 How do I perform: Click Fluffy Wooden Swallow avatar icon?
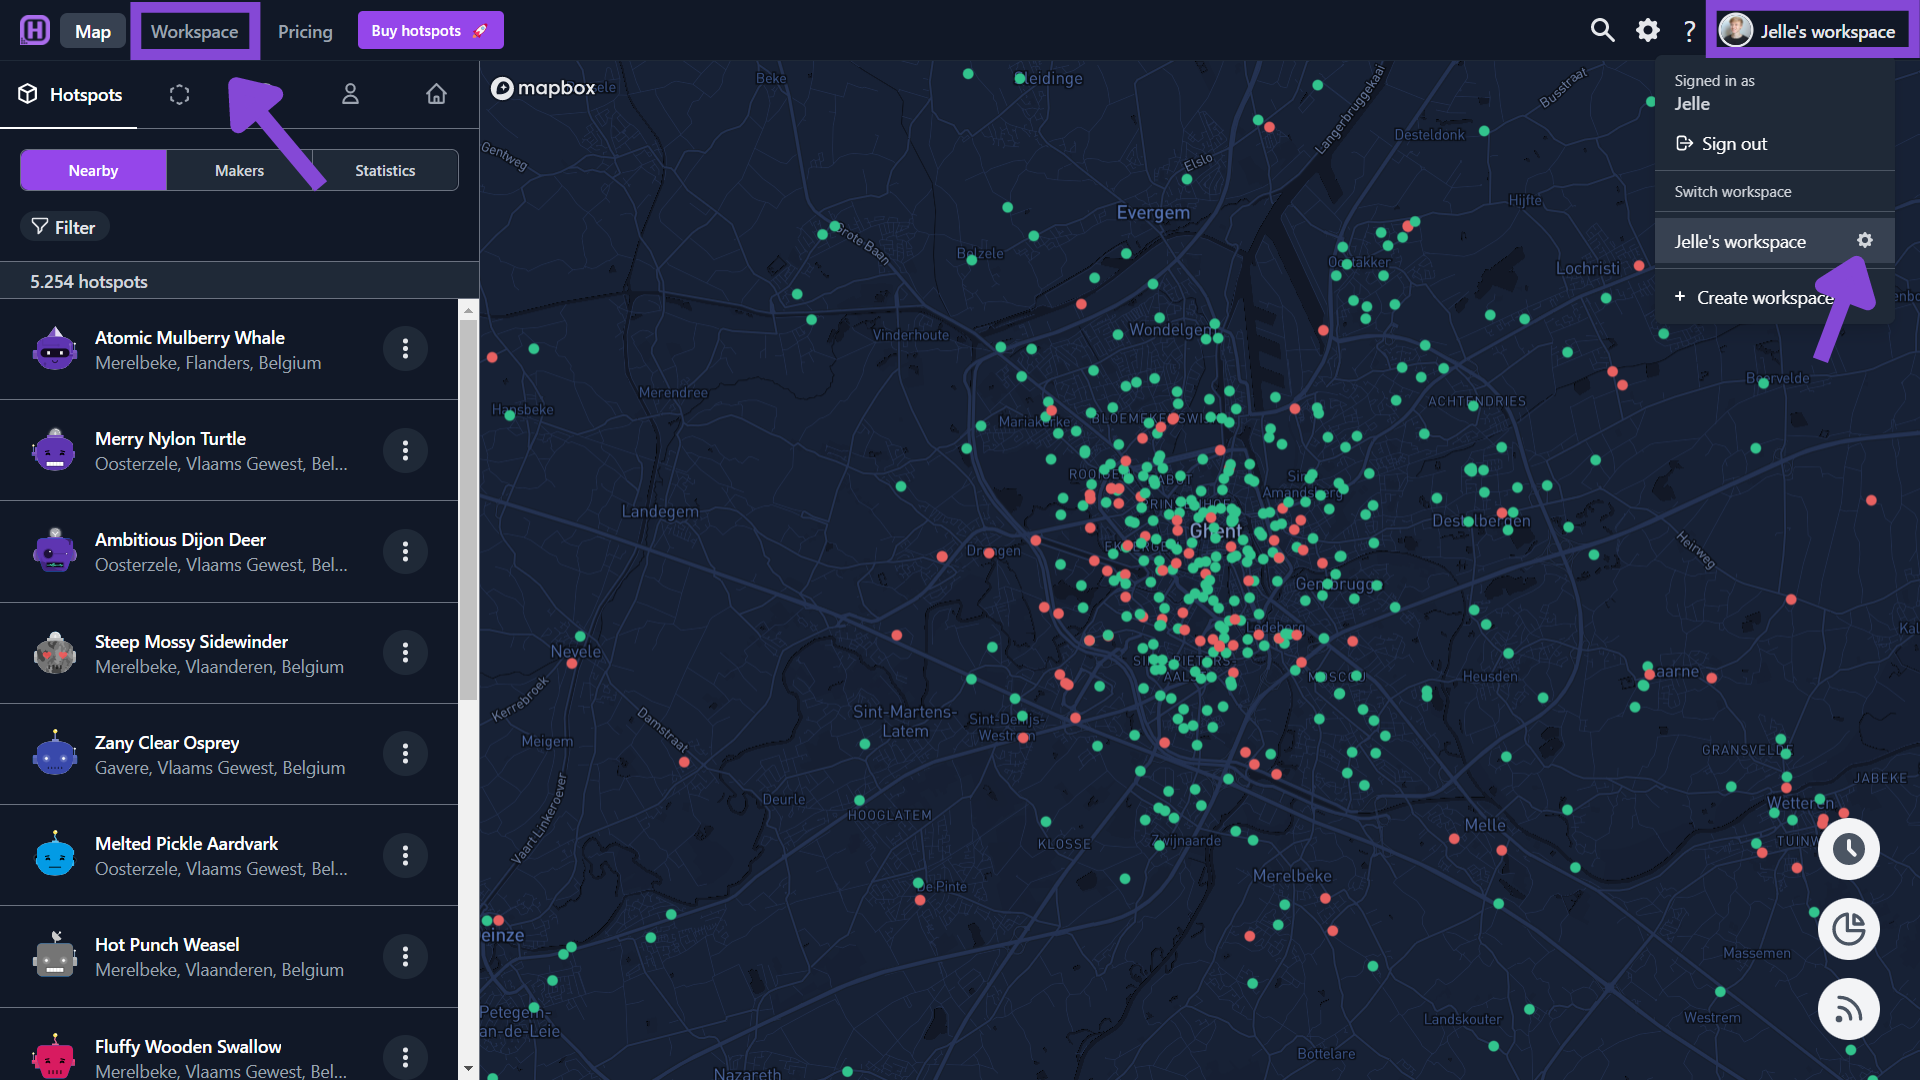tap(55, 1056)
